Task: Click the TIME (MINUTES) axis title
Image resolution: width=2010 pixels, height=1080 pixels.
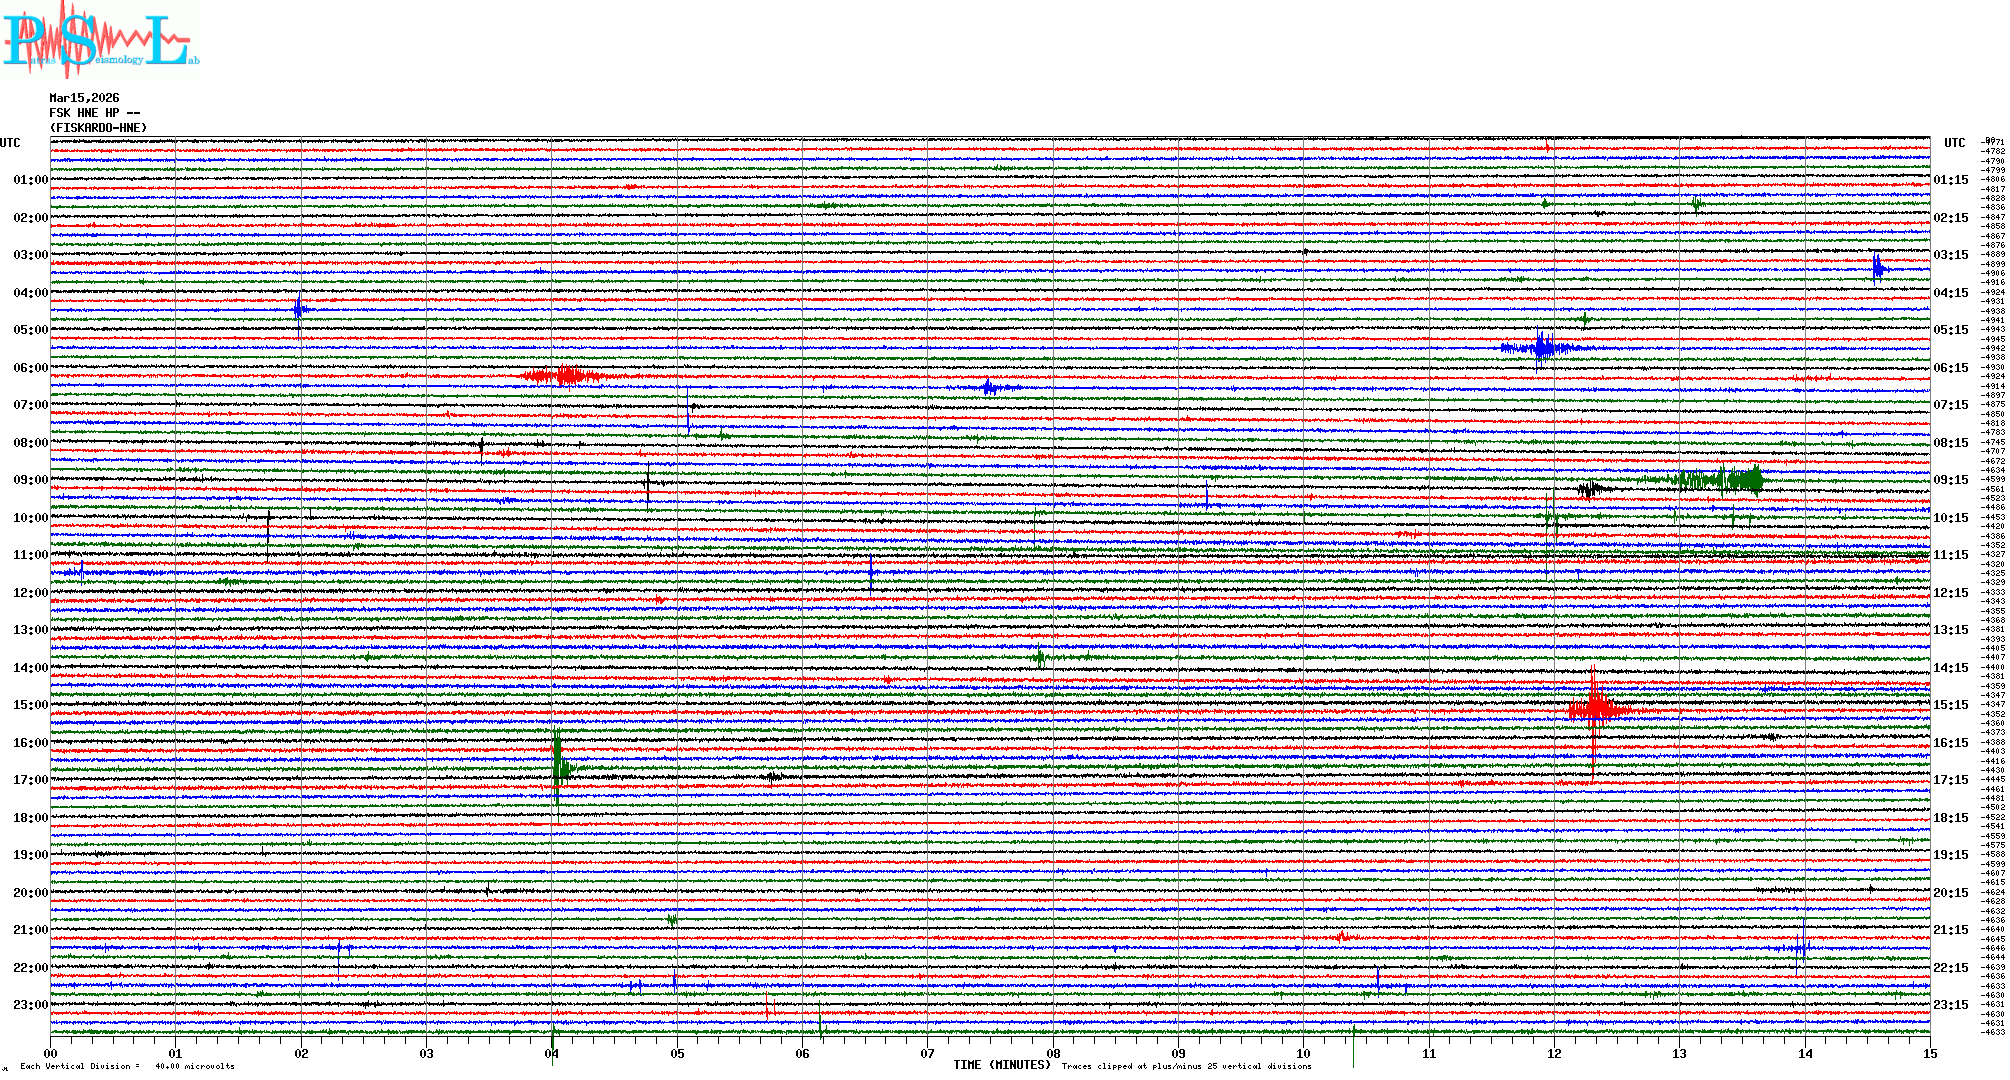Action: [x=1001, y=1065]
